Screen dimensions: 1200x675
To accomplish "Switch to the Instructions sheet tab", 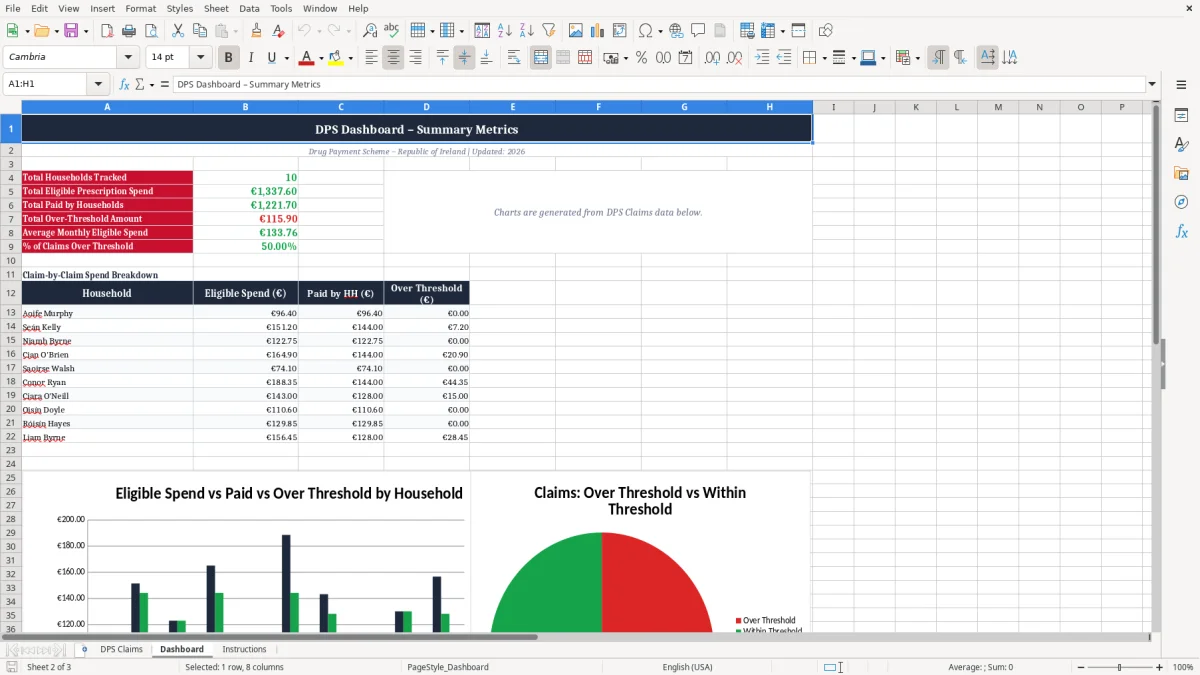I will (x=244, y=649).
